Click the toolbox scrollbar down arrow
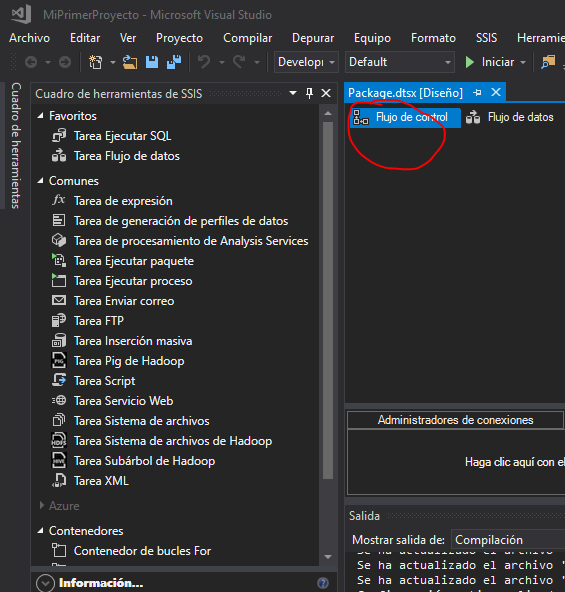Viewport: 565px width, 592px height. 328,557
